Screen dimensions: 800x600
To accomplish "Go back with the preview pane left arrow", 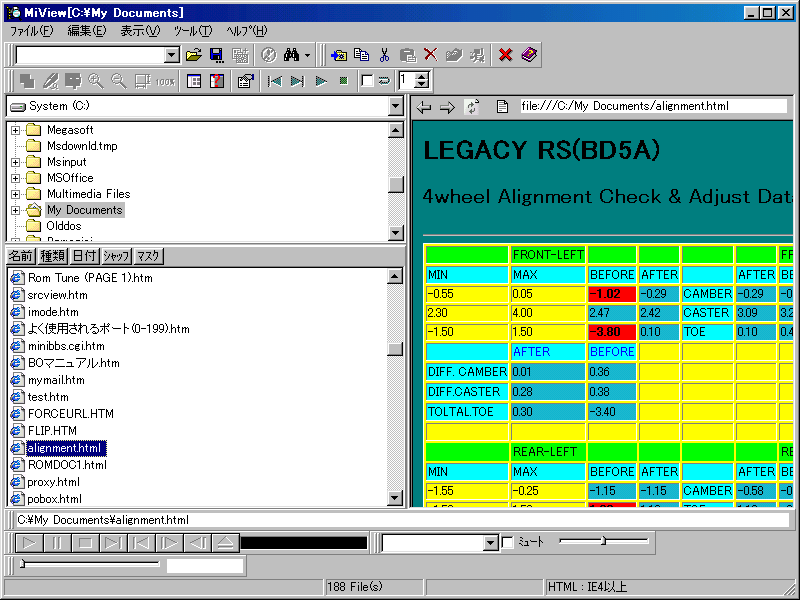I will click(423, 107).
